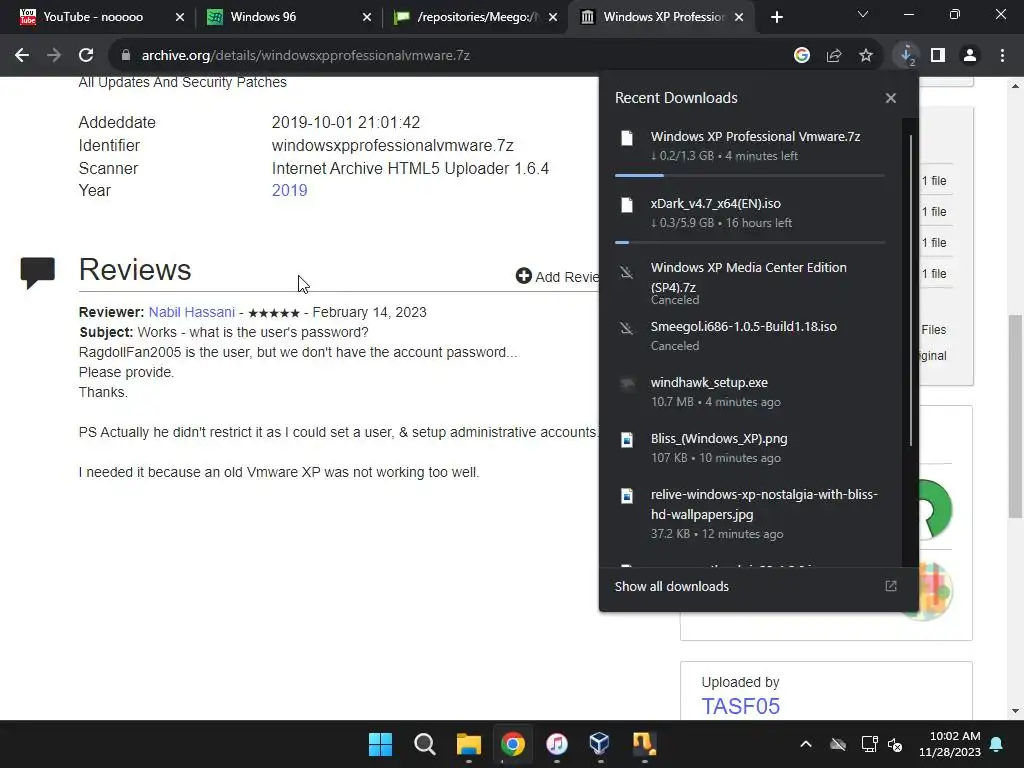This screenshot has height=768, width=1024.
Task: Click the page vertical scrollbar thumb
Action: (1016, 415)
